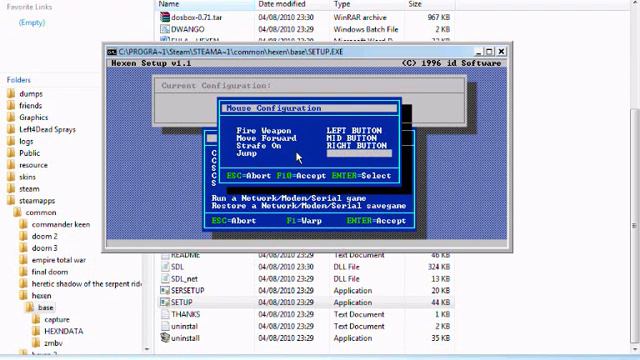The image size is (640, 360).
Task: Click ENTER=Select in Mouse Configuration
Action: point(361,176)
